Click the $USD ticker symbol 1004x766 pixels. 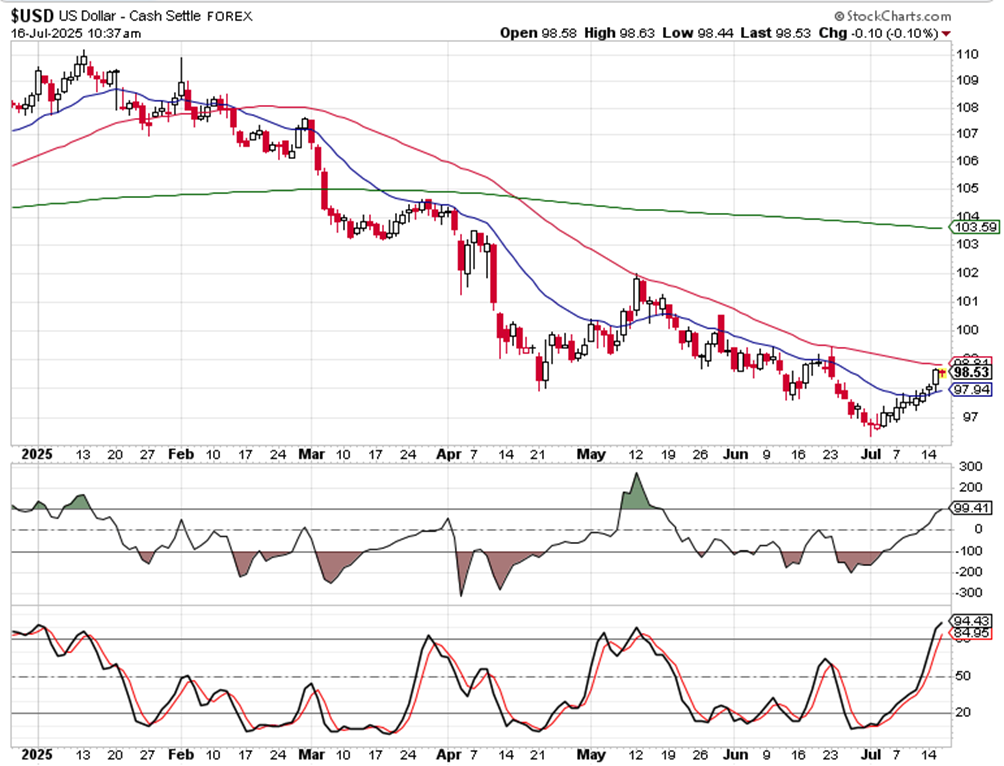click(x=31, y=16)
